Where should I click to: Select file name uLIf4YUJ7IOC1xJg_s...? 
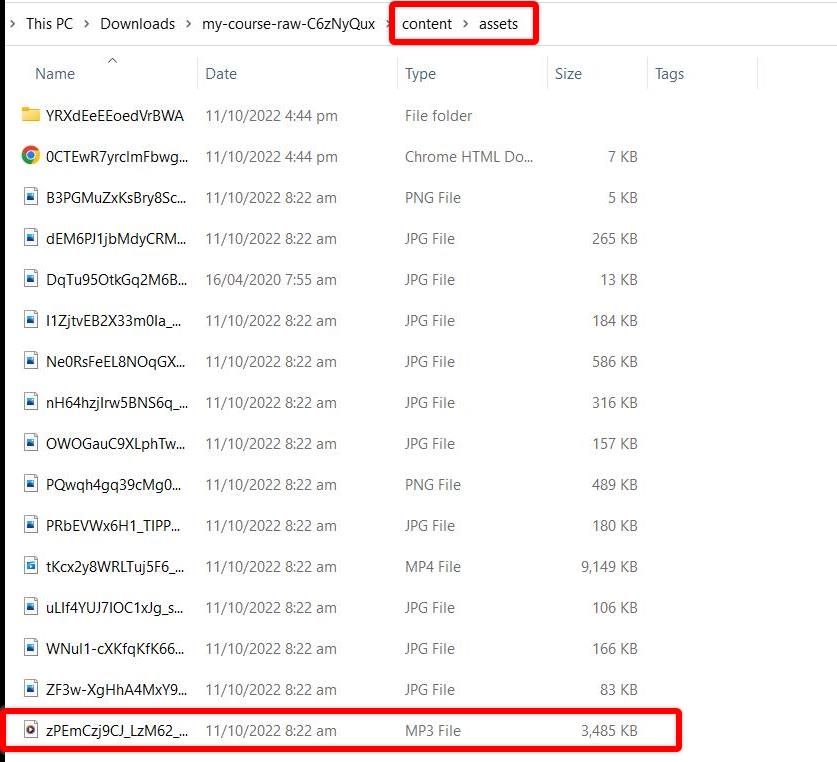pos(114,608)
